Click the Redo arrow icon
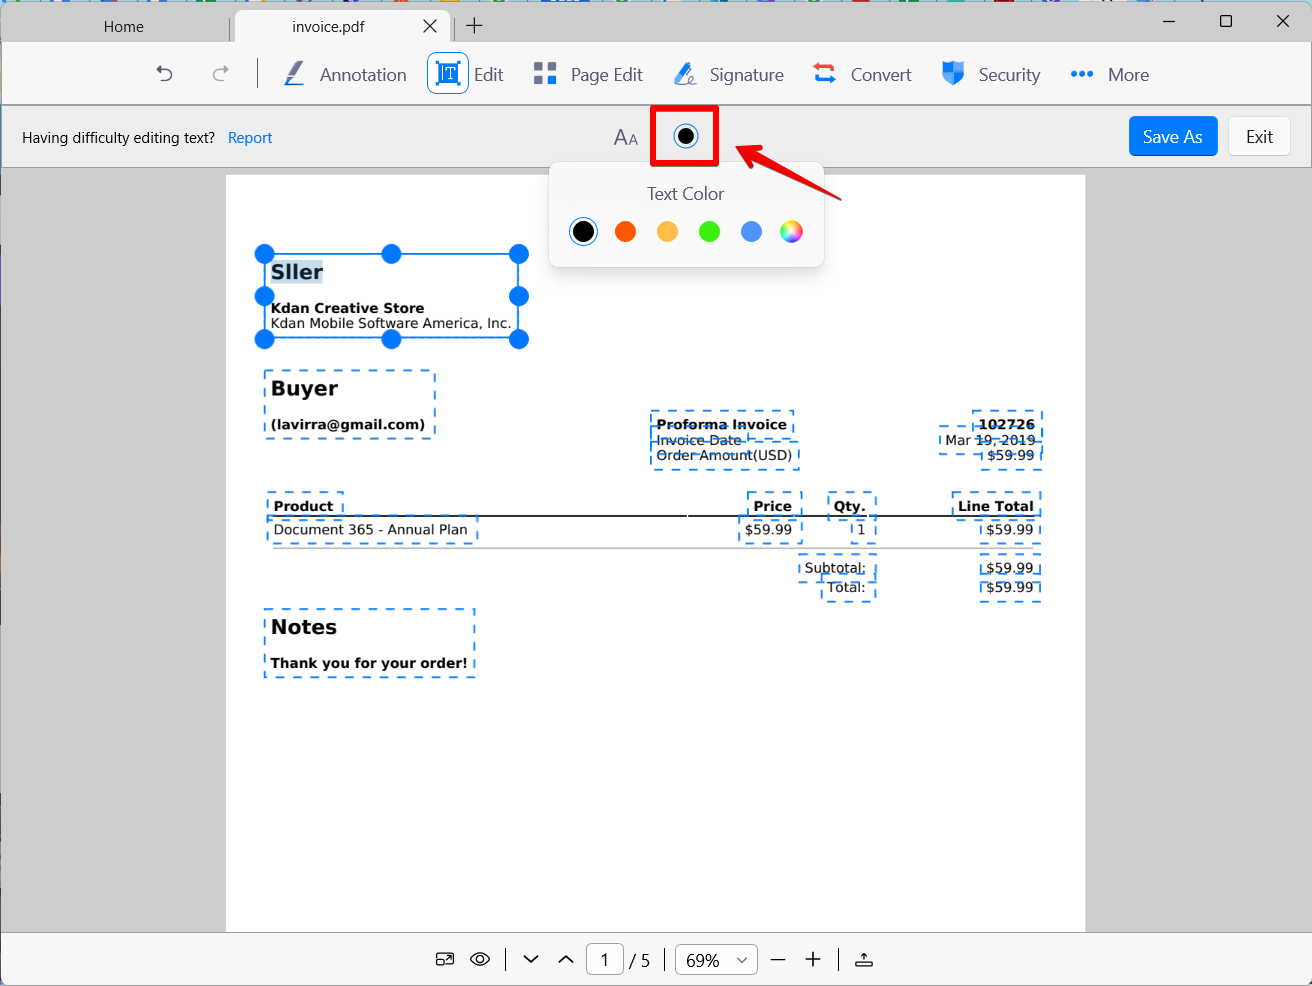 [x=220, y=74]
